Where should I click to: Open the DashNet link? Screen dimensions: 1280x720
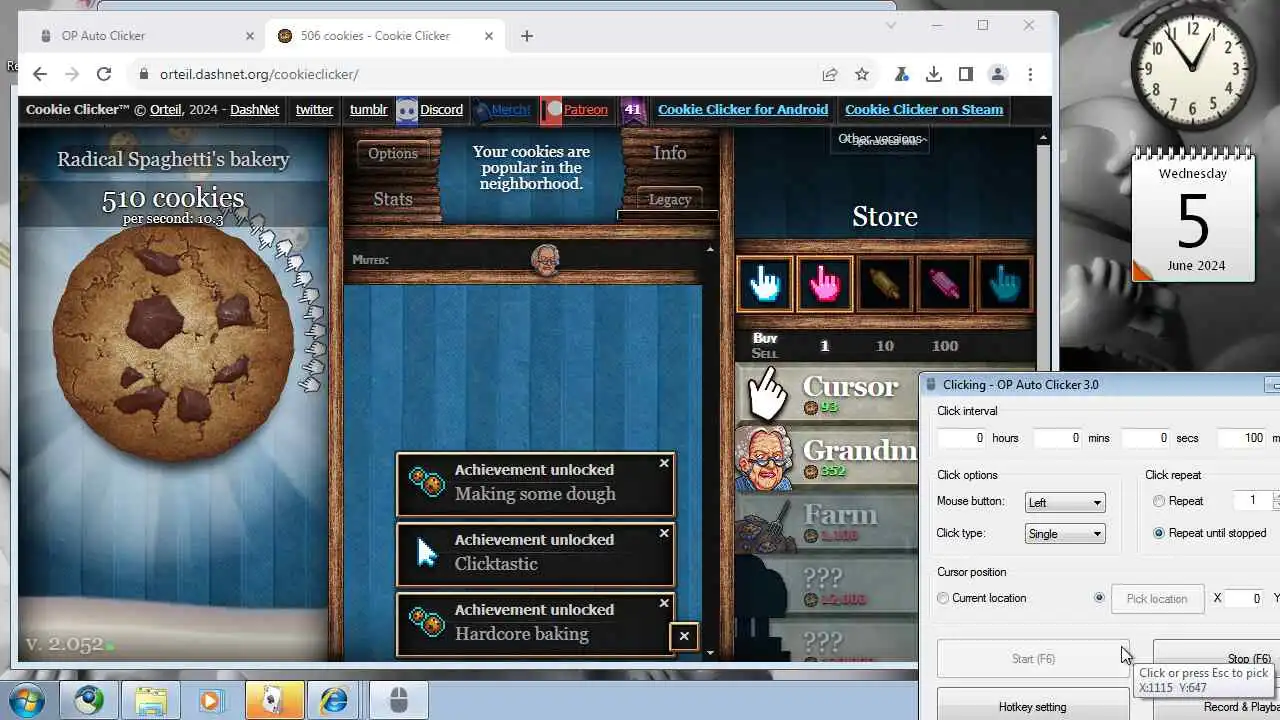(x=254, y=109)
